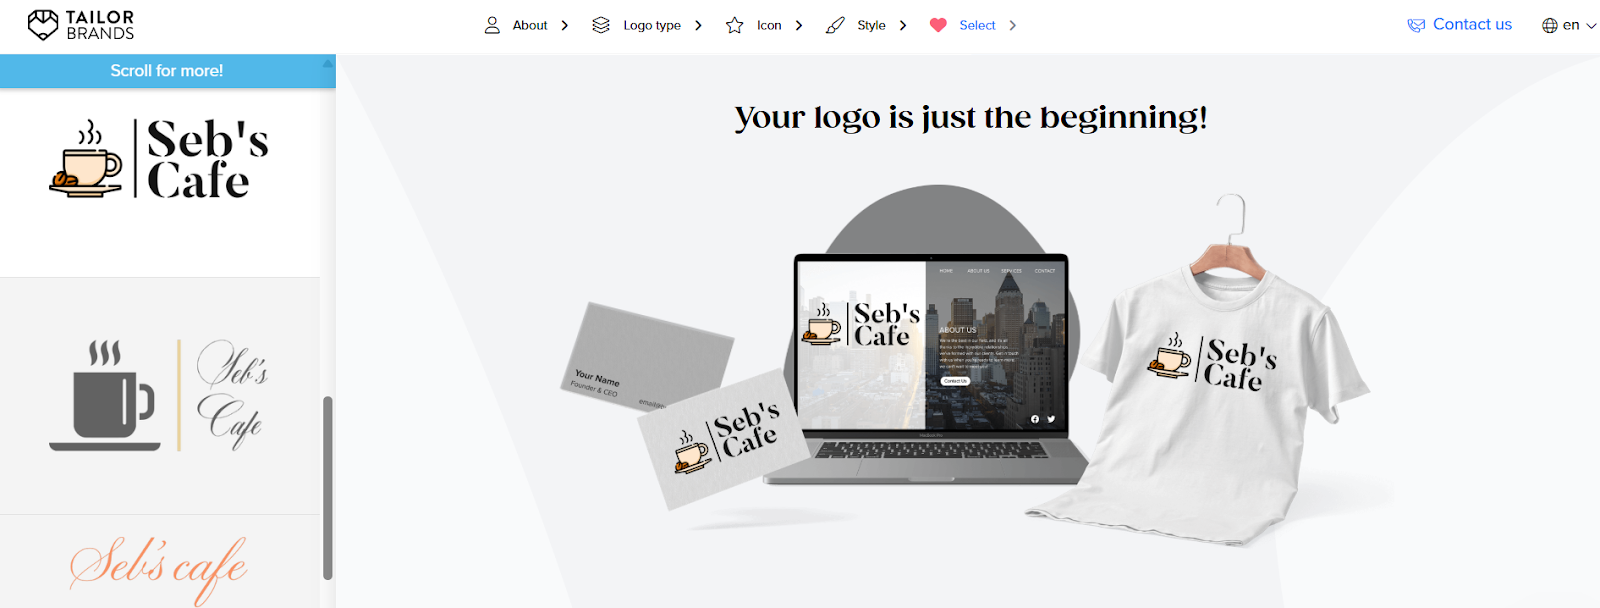Click the Scroll for more! banner
Screen dimensions: 1600x608
tap(167, 71)
